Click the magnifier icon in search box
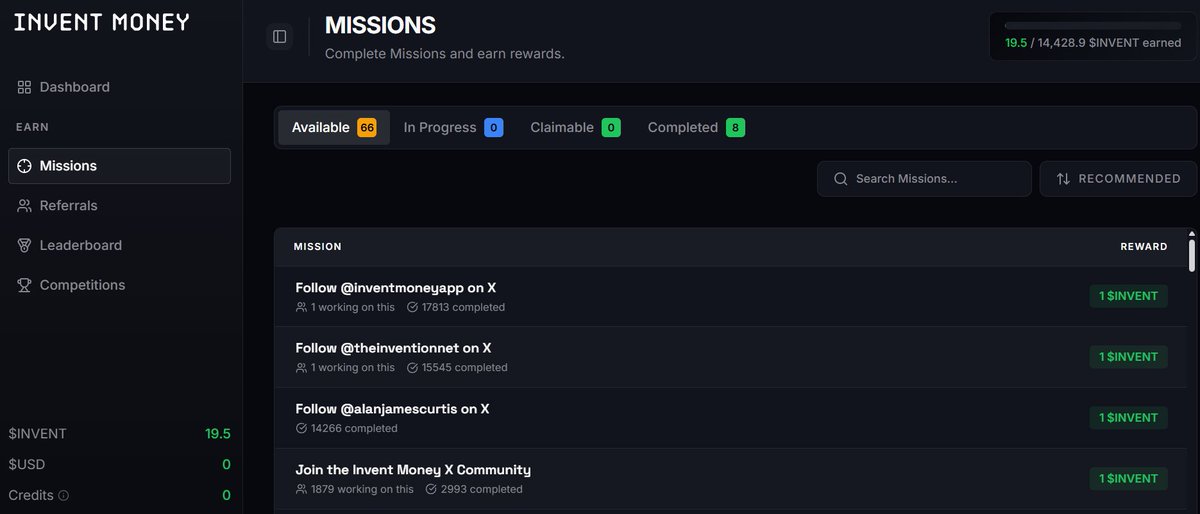 click(840, 179)
